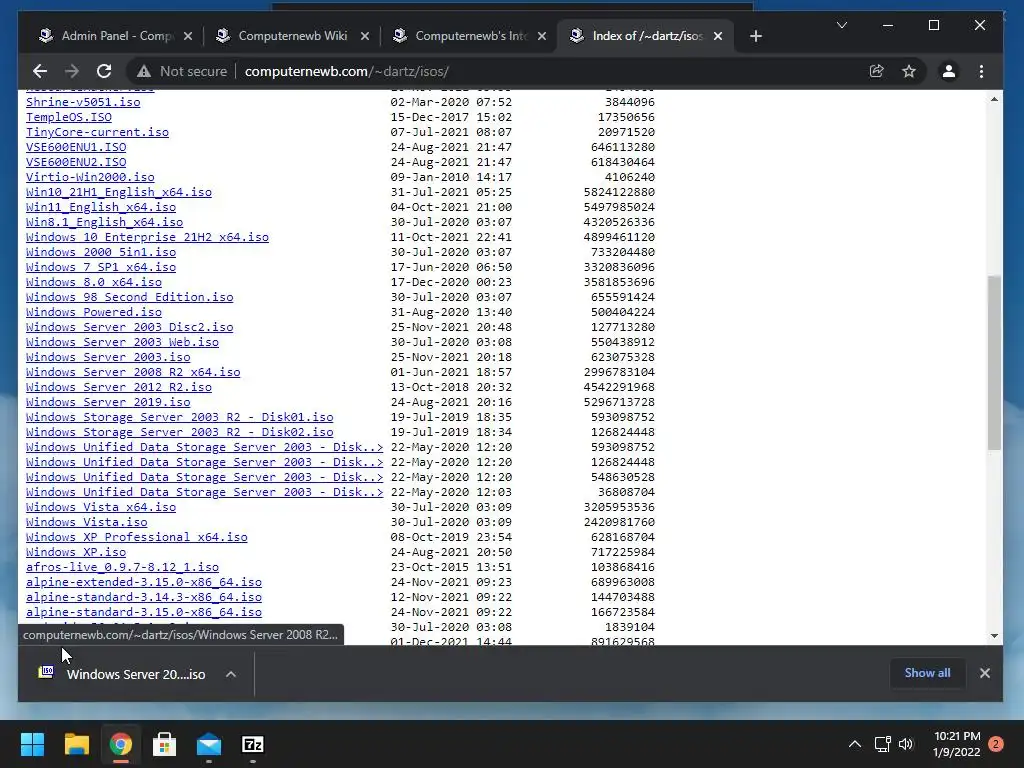Click the page scrollbar up arrow
Screen dimensions: 1024x768
(x=994, y=99)
